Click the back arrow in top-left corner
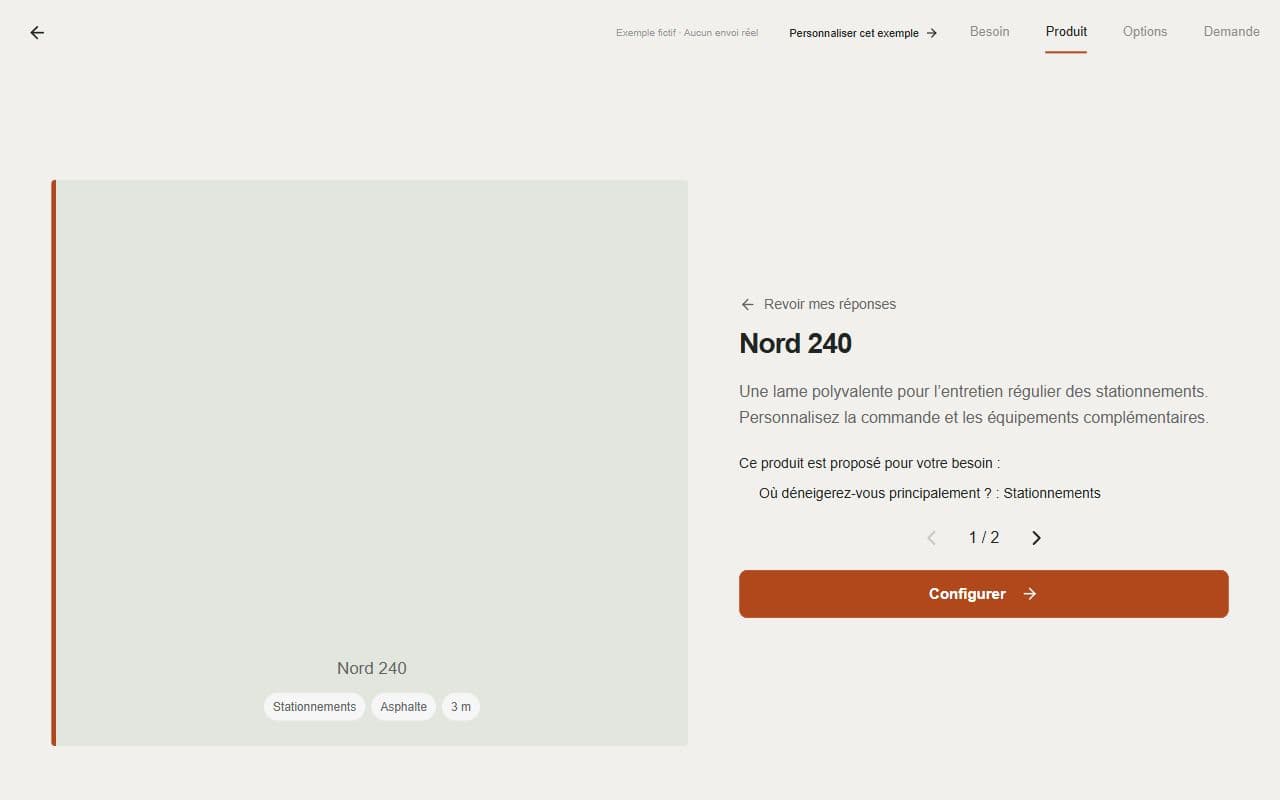The image size is (1280, 800). pyautogui.click(x=37, y=32)
